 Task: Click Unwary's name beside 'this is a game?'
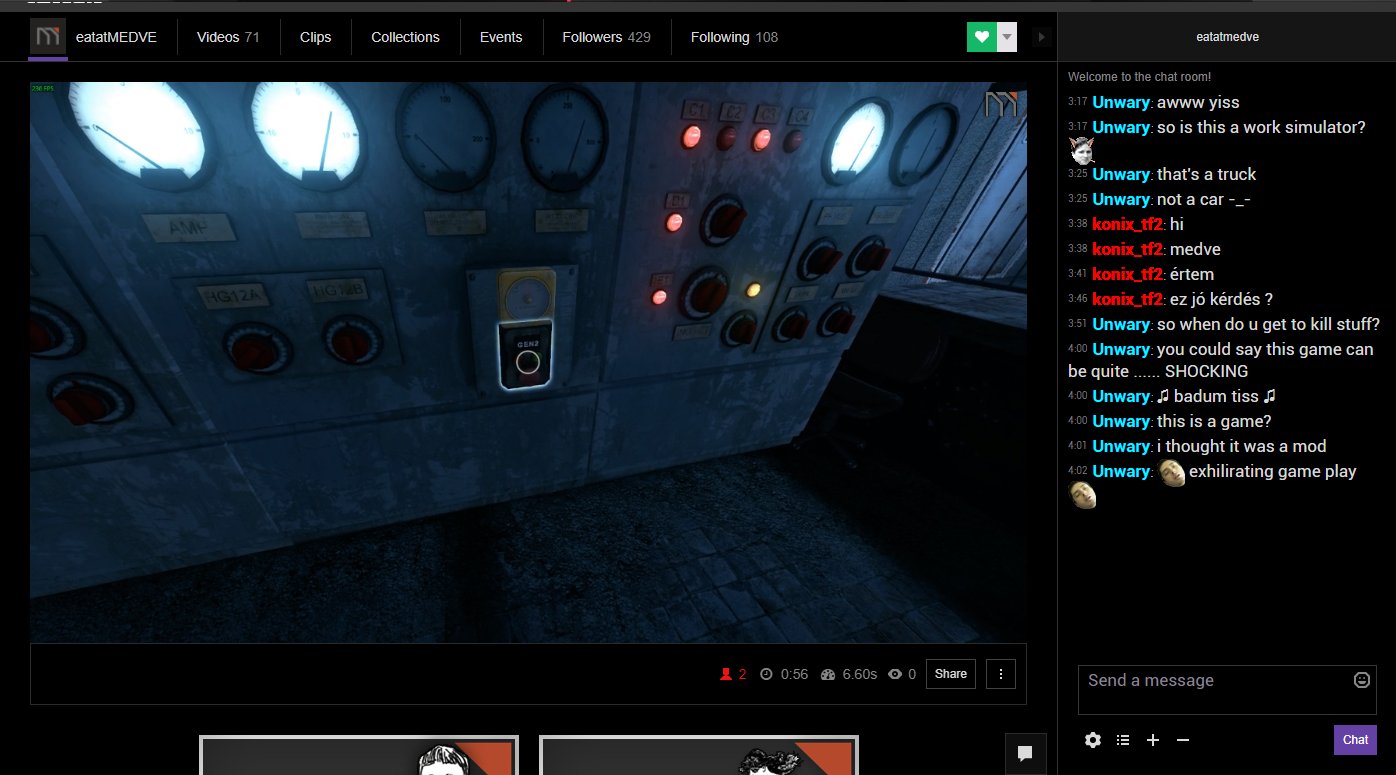(x=1121, y=421)
